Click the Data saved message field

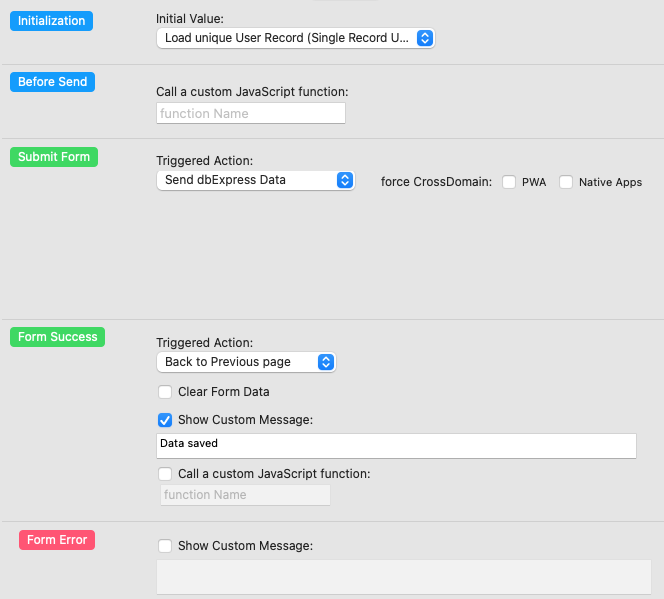(396, 445)
